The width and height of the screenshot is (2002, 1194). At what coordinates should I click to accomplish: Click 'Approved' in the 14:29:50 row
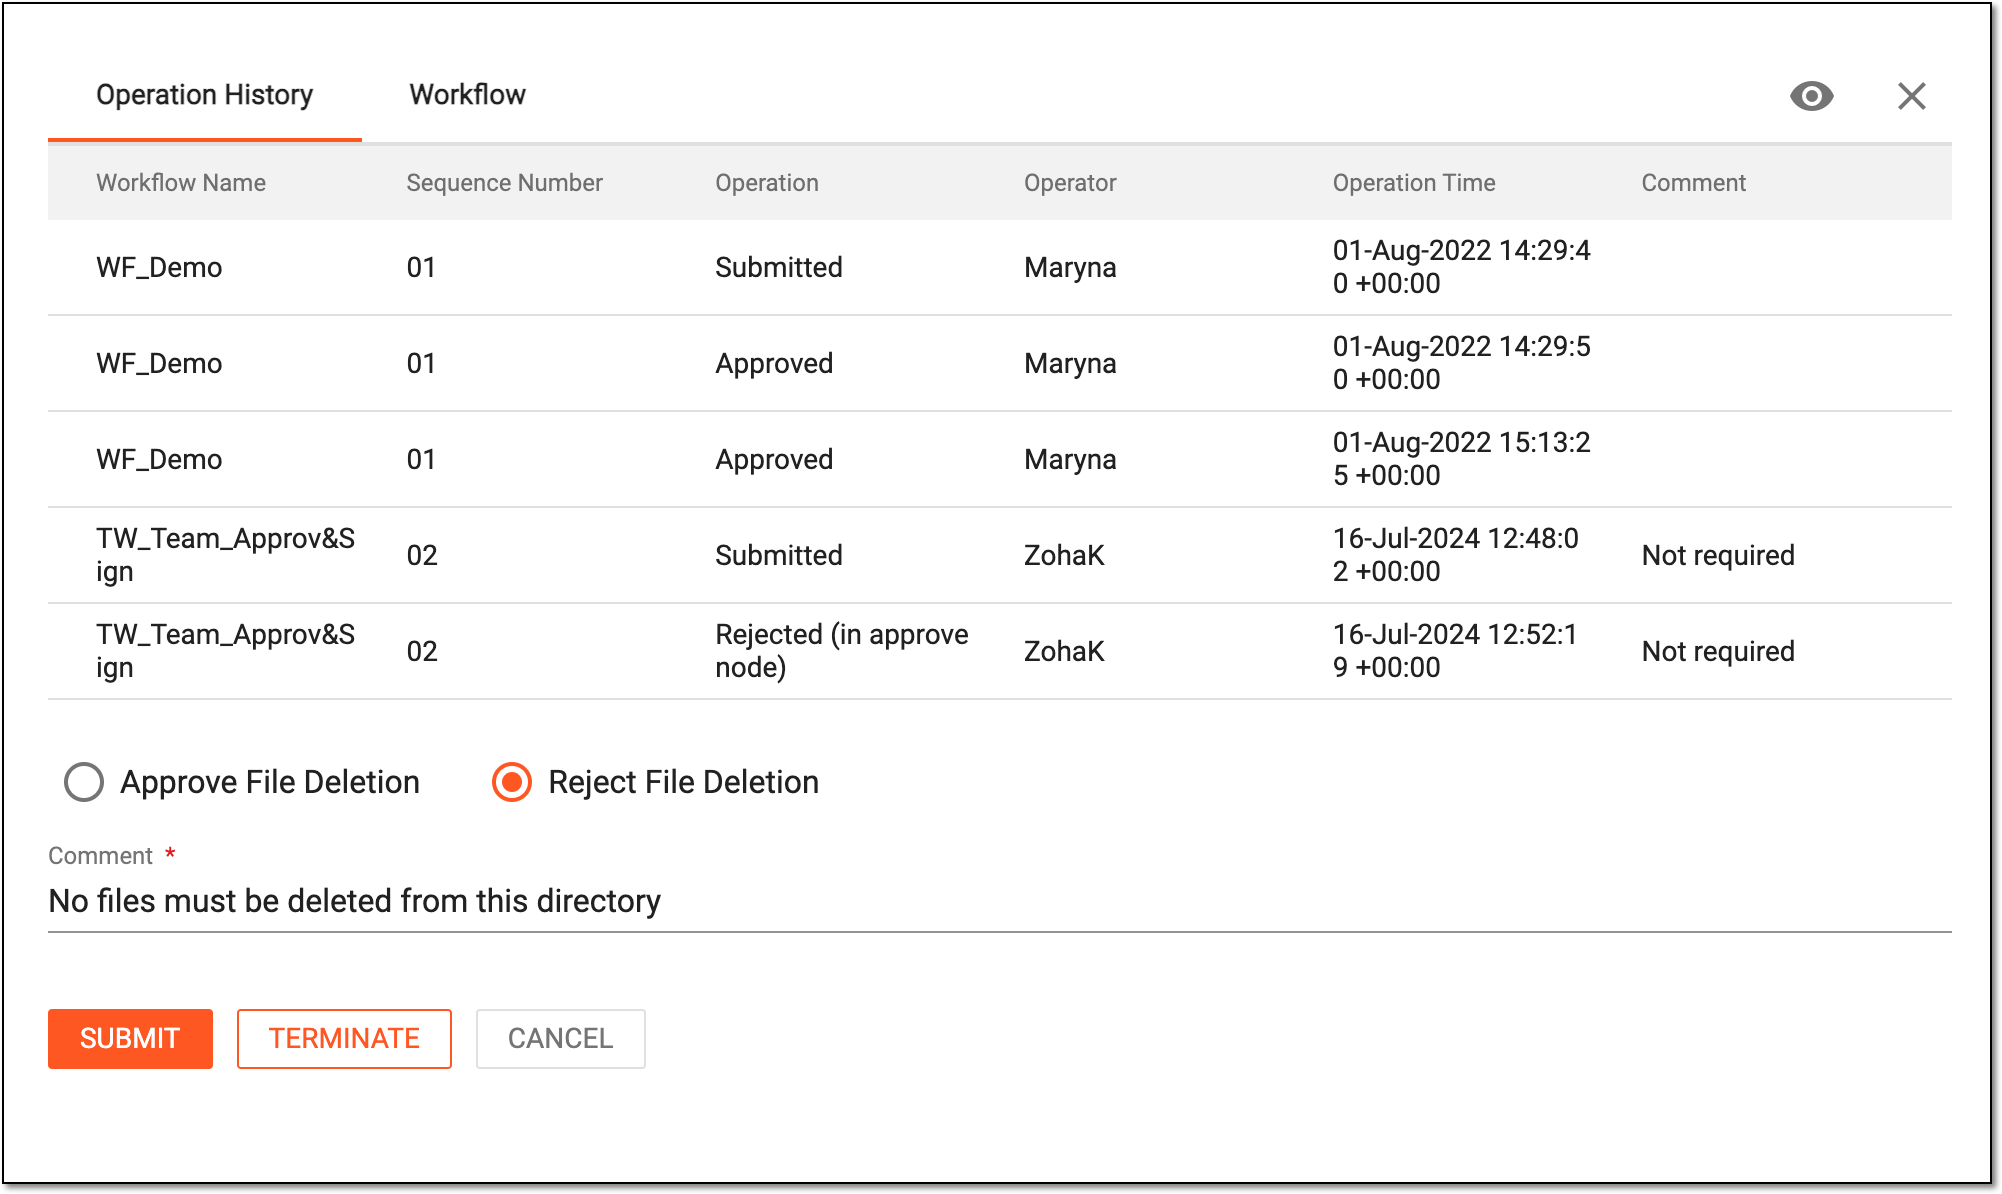(x=774, y=363)
